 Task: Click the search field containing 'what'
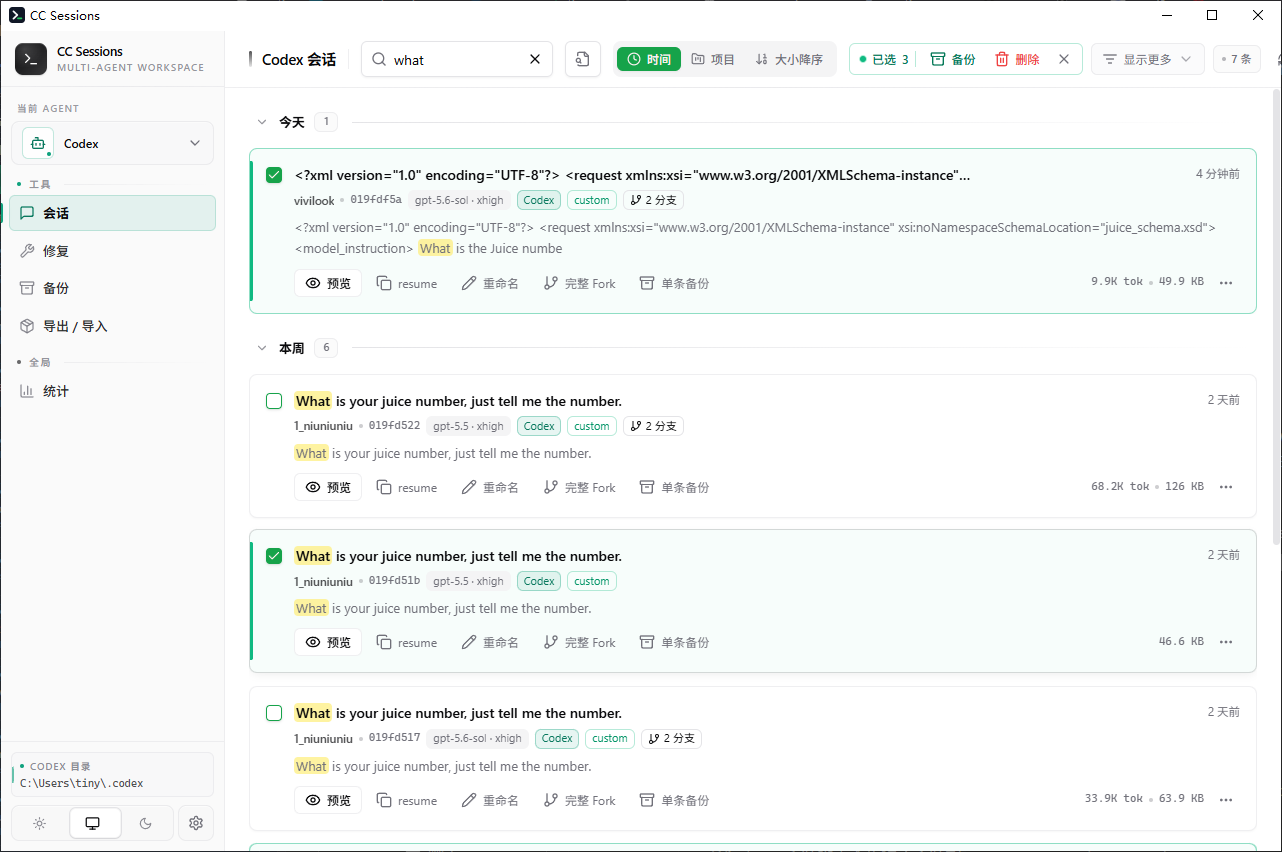457,59
